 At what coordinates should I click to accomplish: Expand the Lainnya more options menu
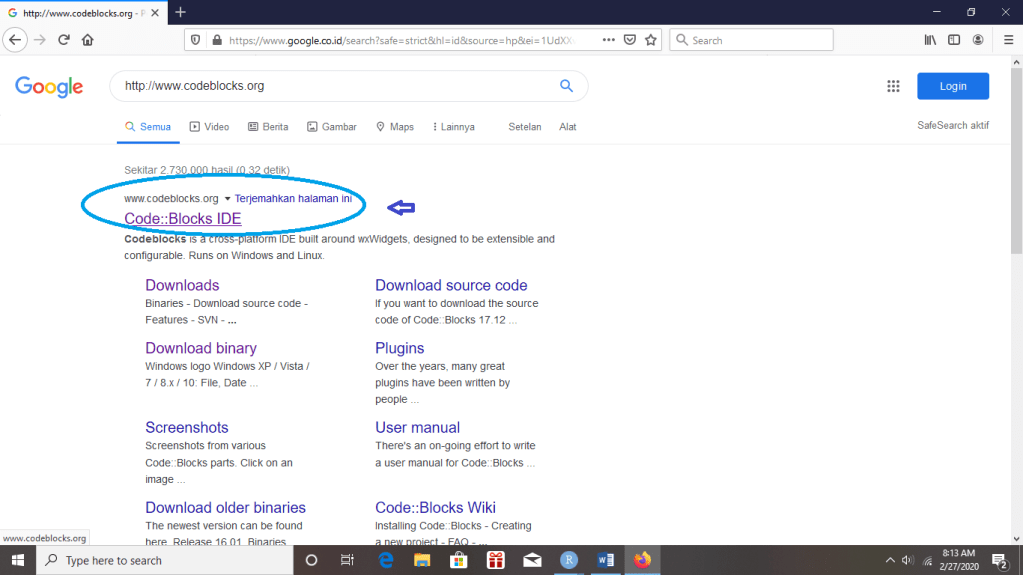[453, 127]
